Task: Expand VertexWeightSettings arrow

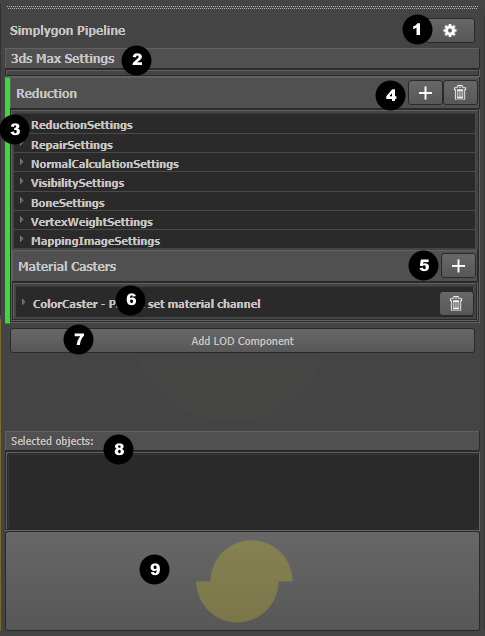Action: (21, 220)
